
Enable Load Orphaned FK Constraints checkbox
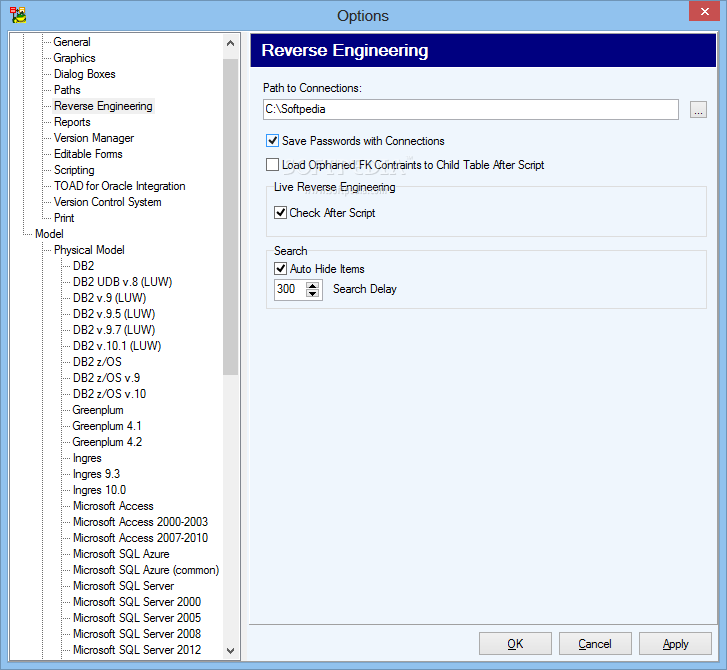pyautogui.click(x=272, y=165)
